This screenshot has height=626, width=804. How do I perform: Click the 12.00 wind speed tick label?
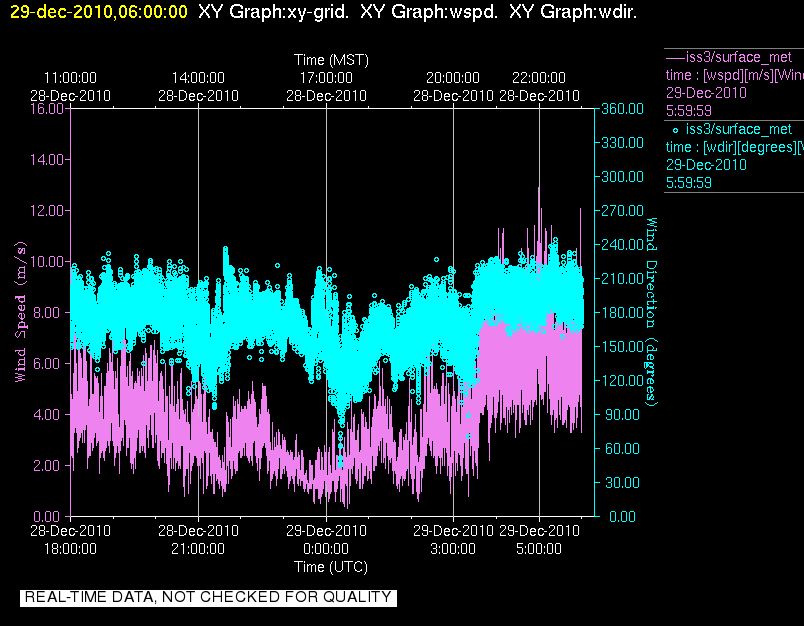click(47, 211)
